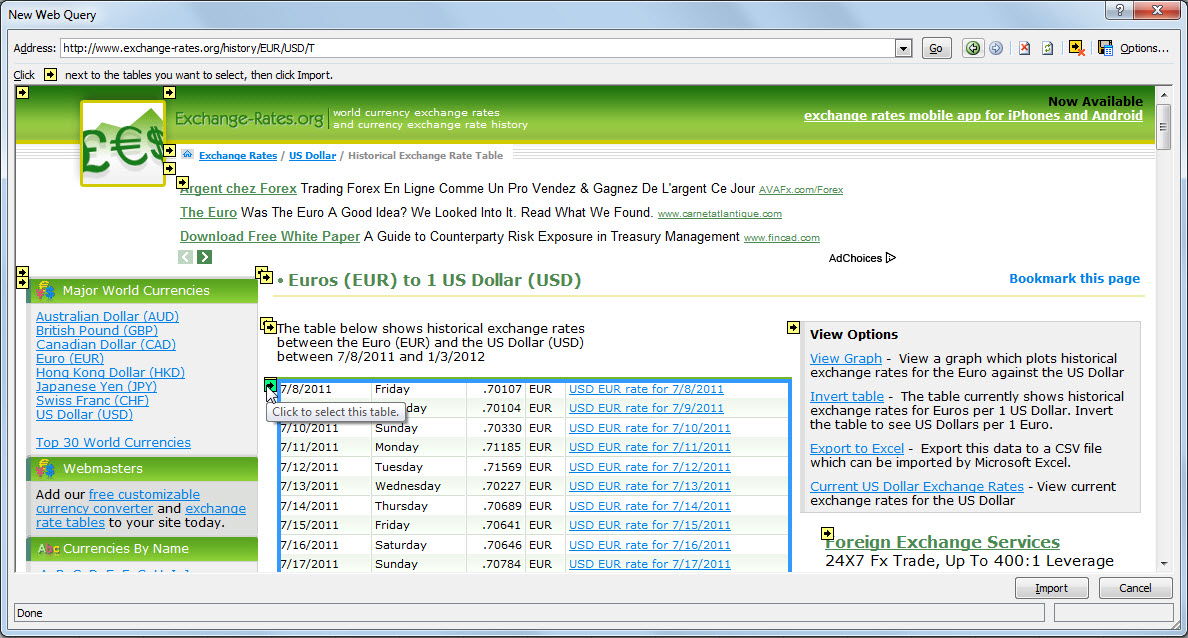
Task: Select the exchange rate data table via green arrow
Action: click(271, 385)
